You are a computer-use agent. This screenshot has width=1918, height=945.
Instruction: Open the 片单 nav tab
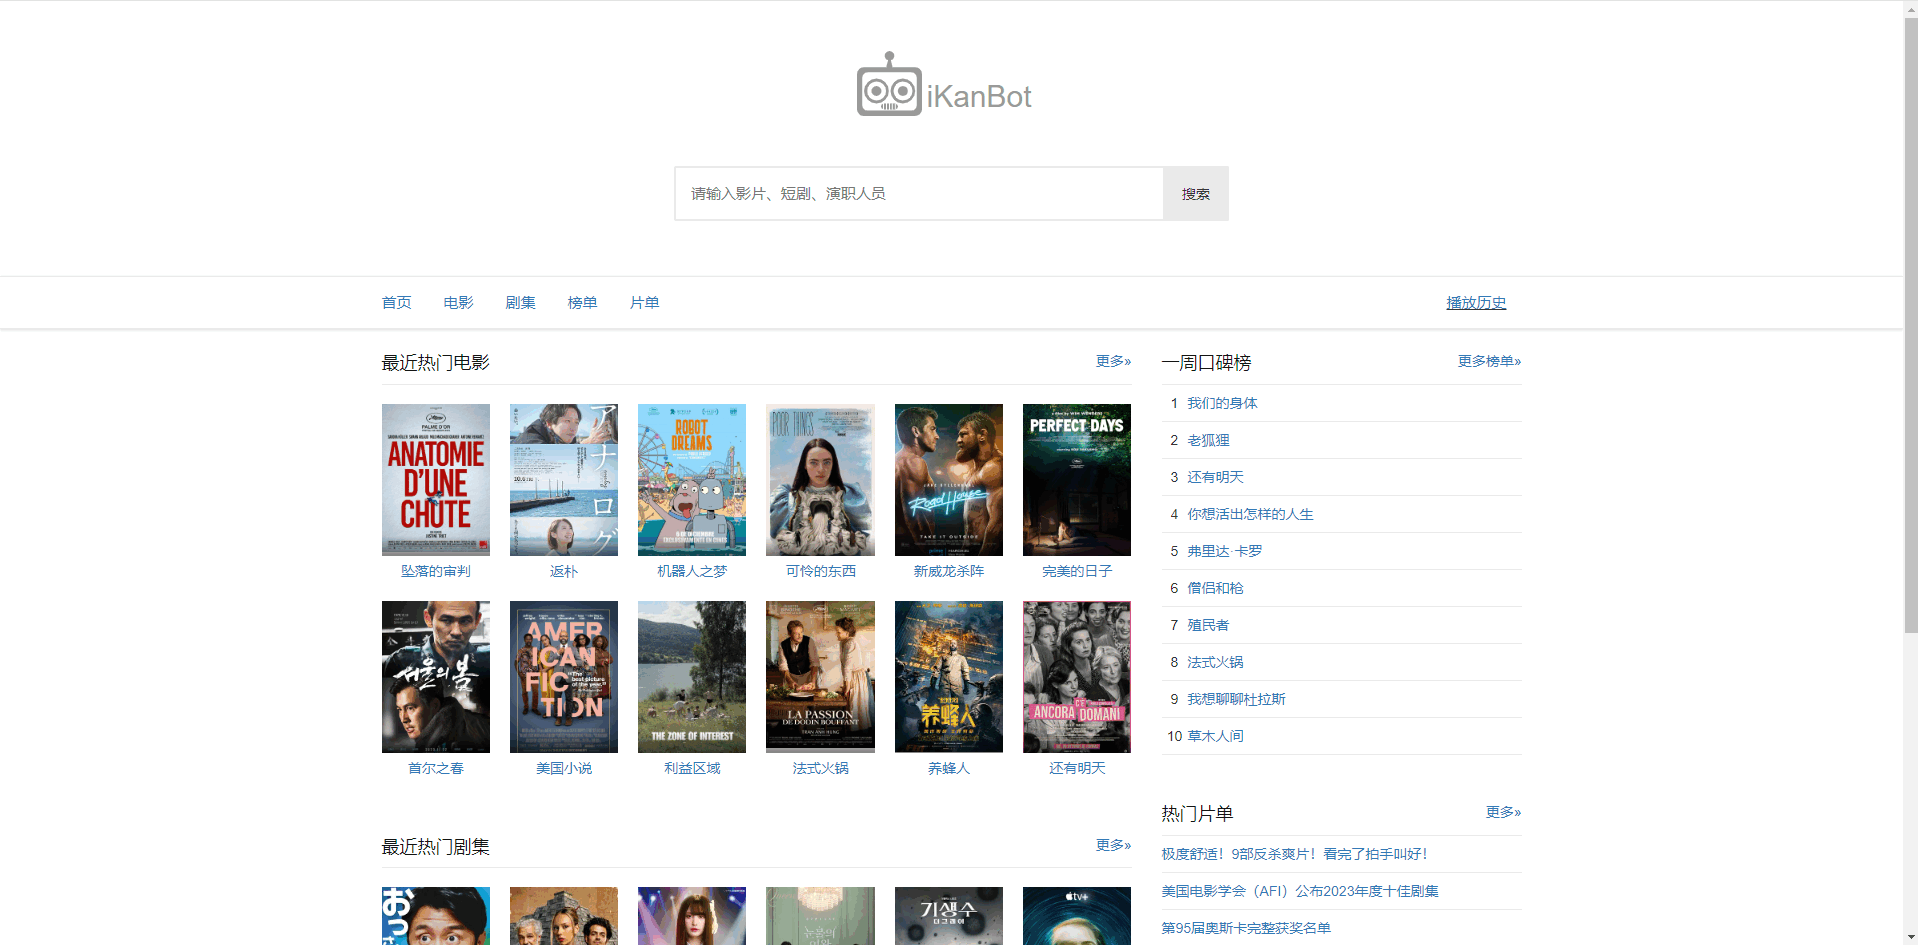(x=644, y=303)
